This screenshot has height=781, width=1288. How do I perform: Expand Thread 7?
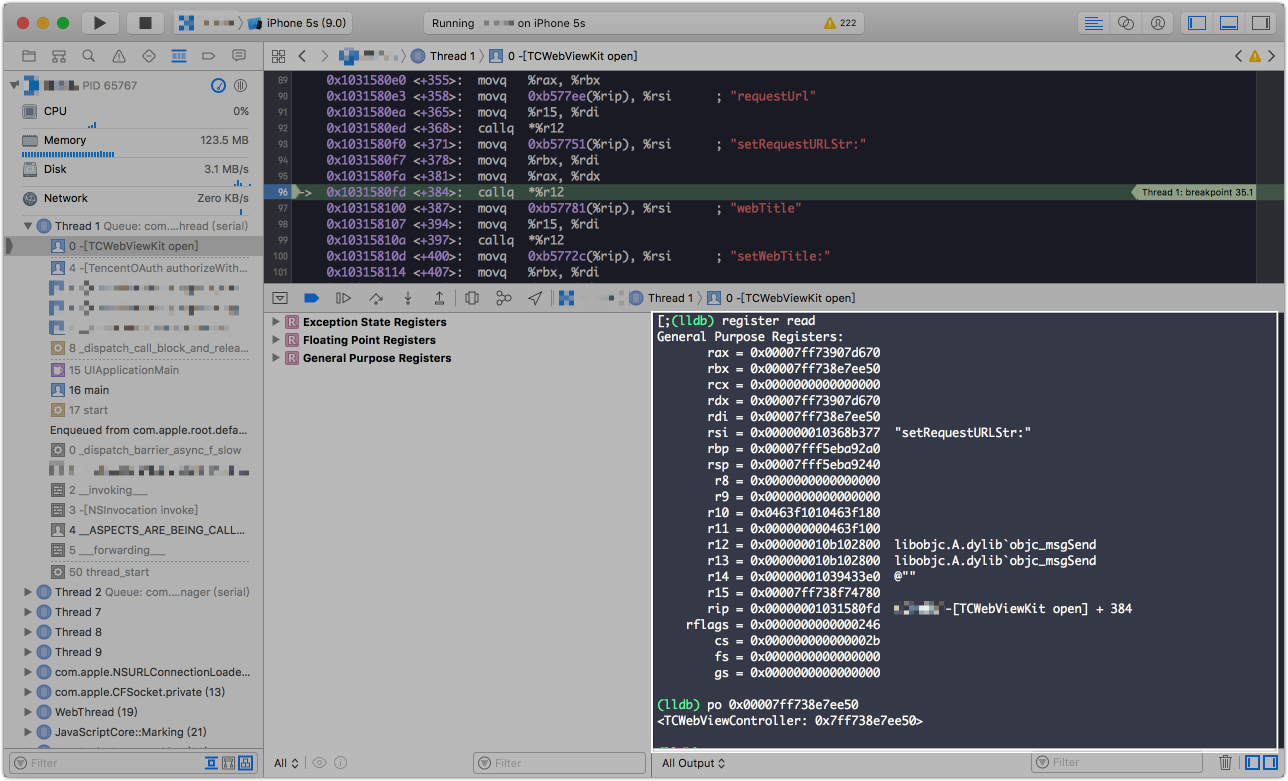click(x=28, y=612)
